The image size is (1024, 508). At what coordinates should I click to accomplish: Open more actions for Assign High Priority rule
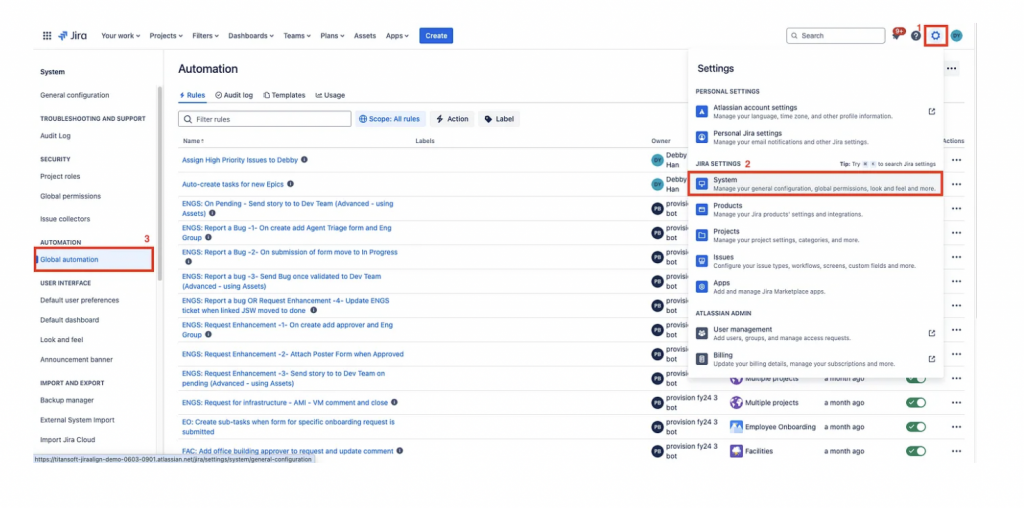[x=956, y=160]
